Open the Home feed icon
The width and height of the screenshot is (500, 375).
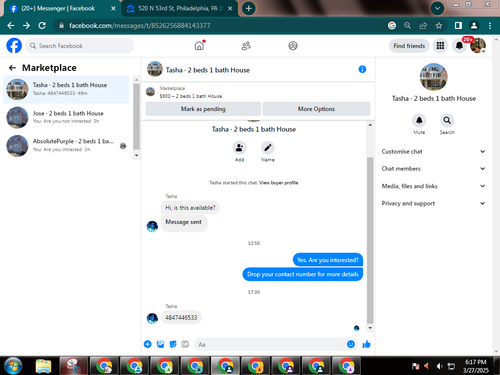pyautogui.click(x=199, y=46)
